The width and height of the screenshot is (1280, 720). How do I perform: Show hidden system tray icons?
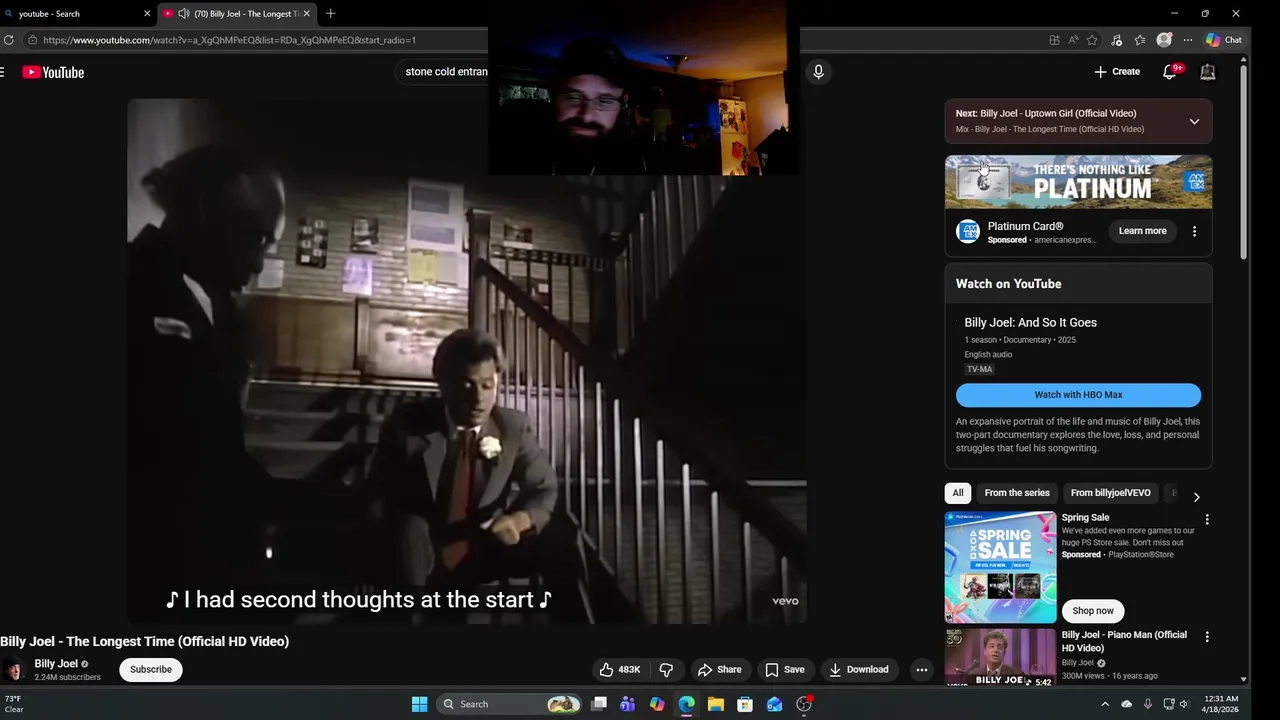(1105, 704)
